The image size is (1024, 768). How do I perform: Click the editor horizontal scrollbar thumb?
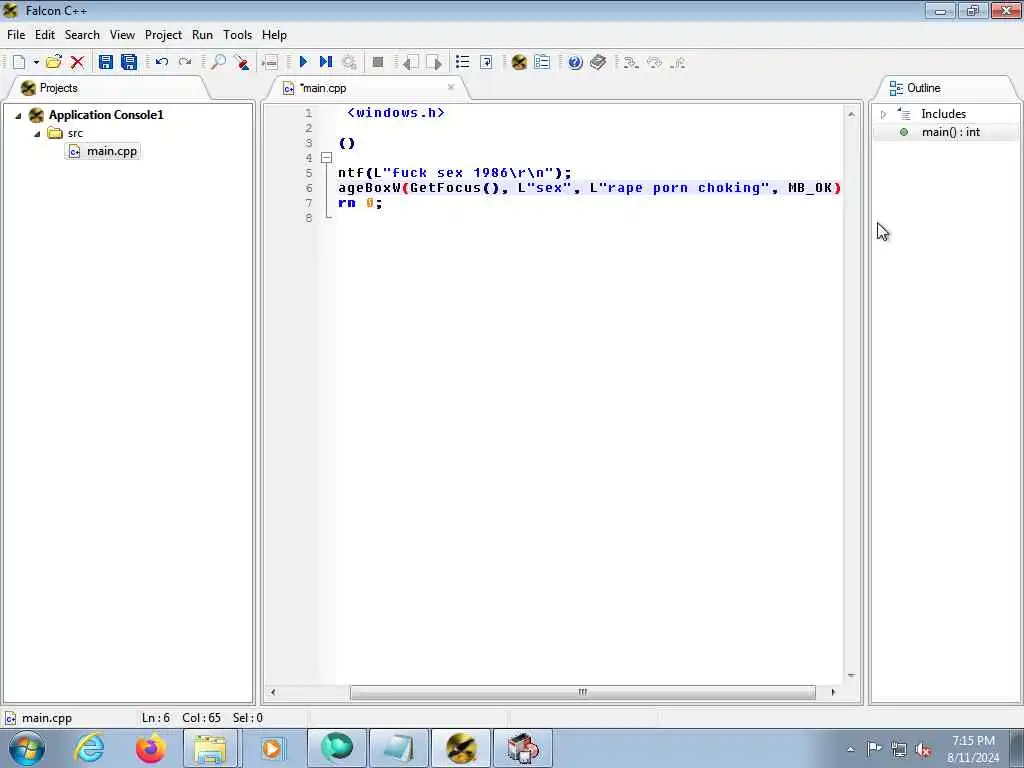coord(583,692)
